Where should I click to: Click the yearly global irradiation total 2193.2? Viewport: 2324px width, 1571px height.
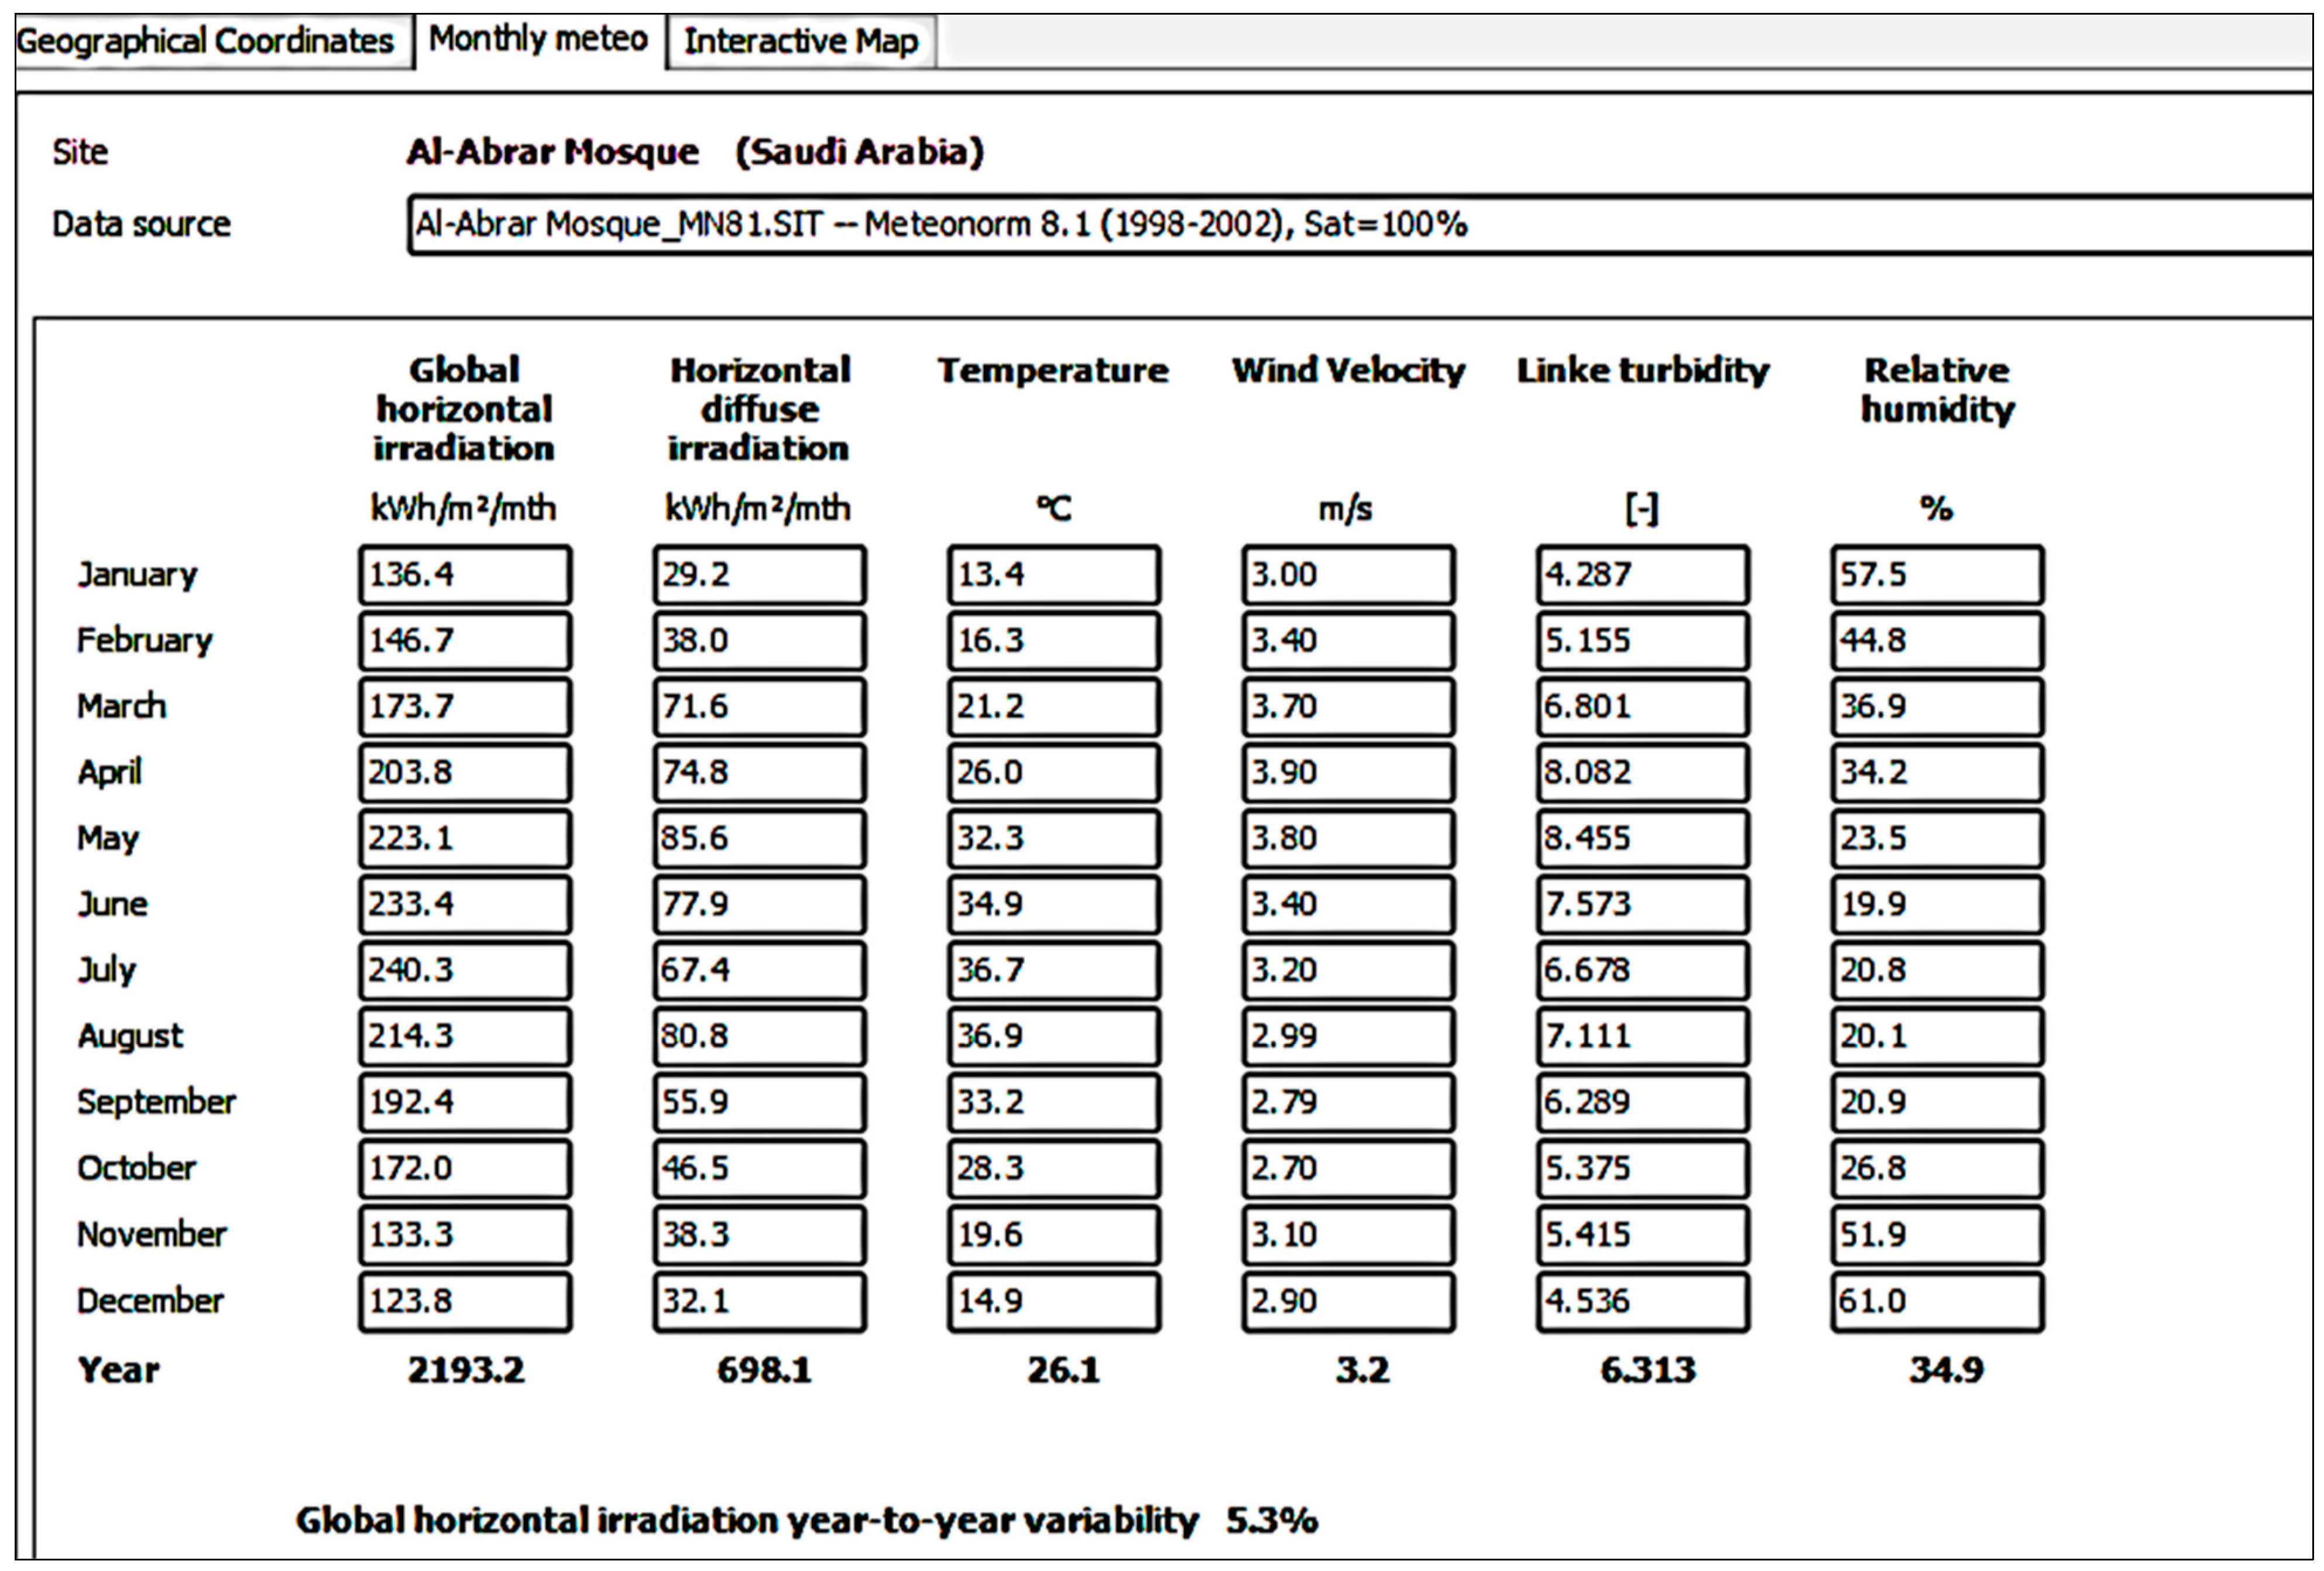coord(466,1370)
